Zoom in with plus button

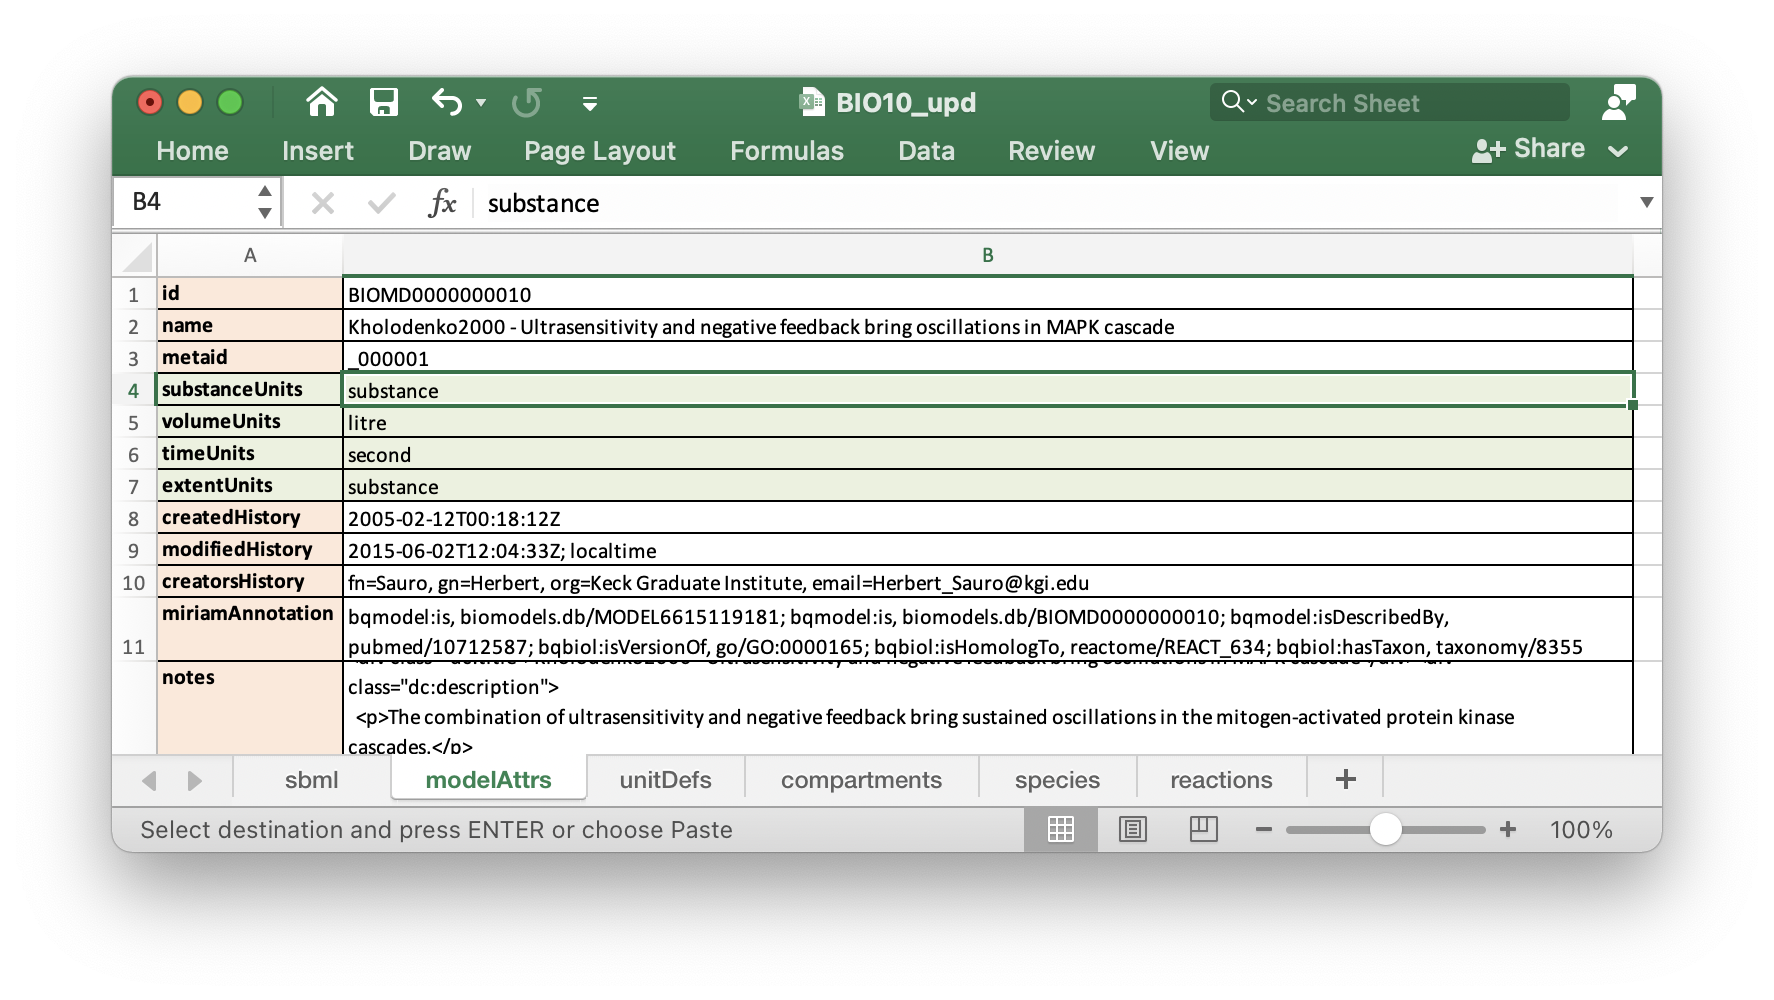pos(1508,829)
